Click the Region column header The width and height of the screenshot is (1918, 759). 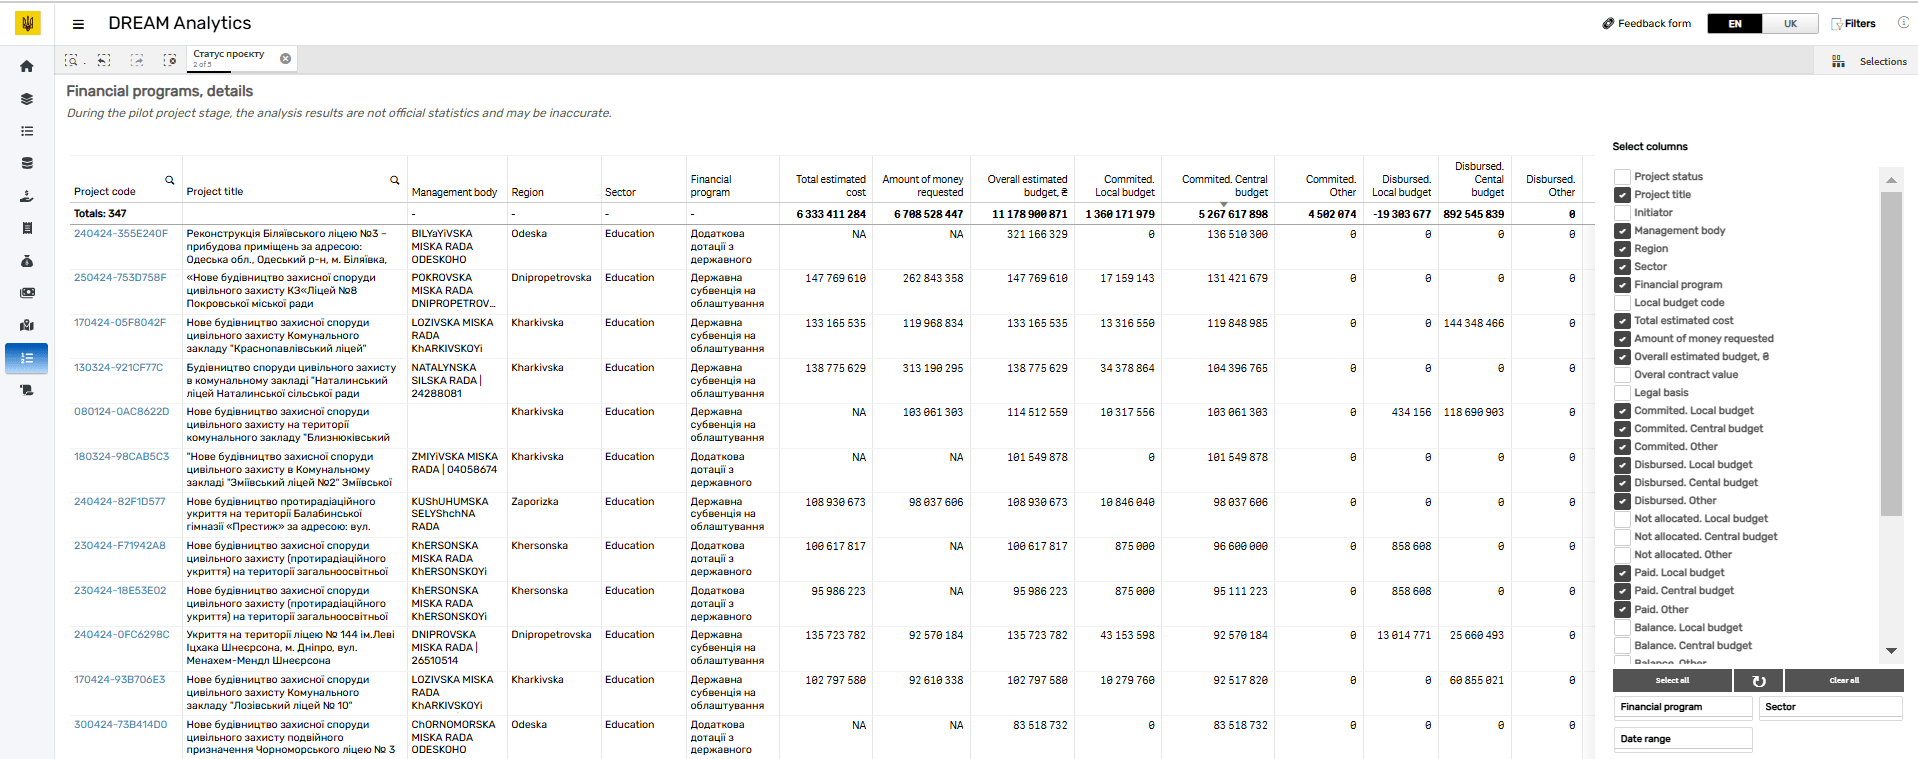tap(527, 192)
